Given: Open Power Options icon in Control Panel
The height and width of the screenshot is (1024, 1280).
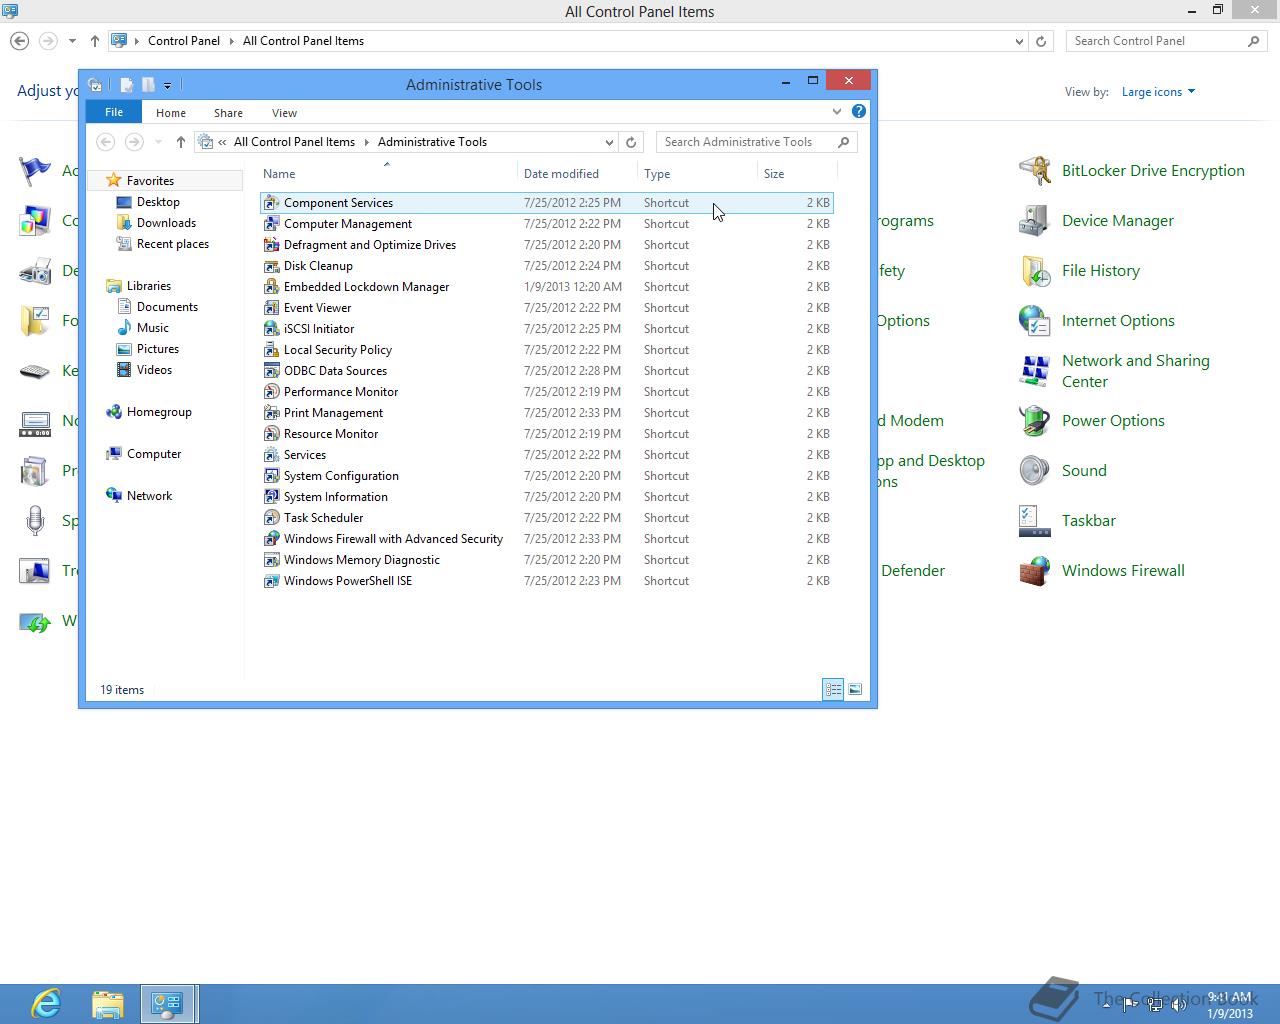Looking at the screenshot, I should [x=1034, y=421].
